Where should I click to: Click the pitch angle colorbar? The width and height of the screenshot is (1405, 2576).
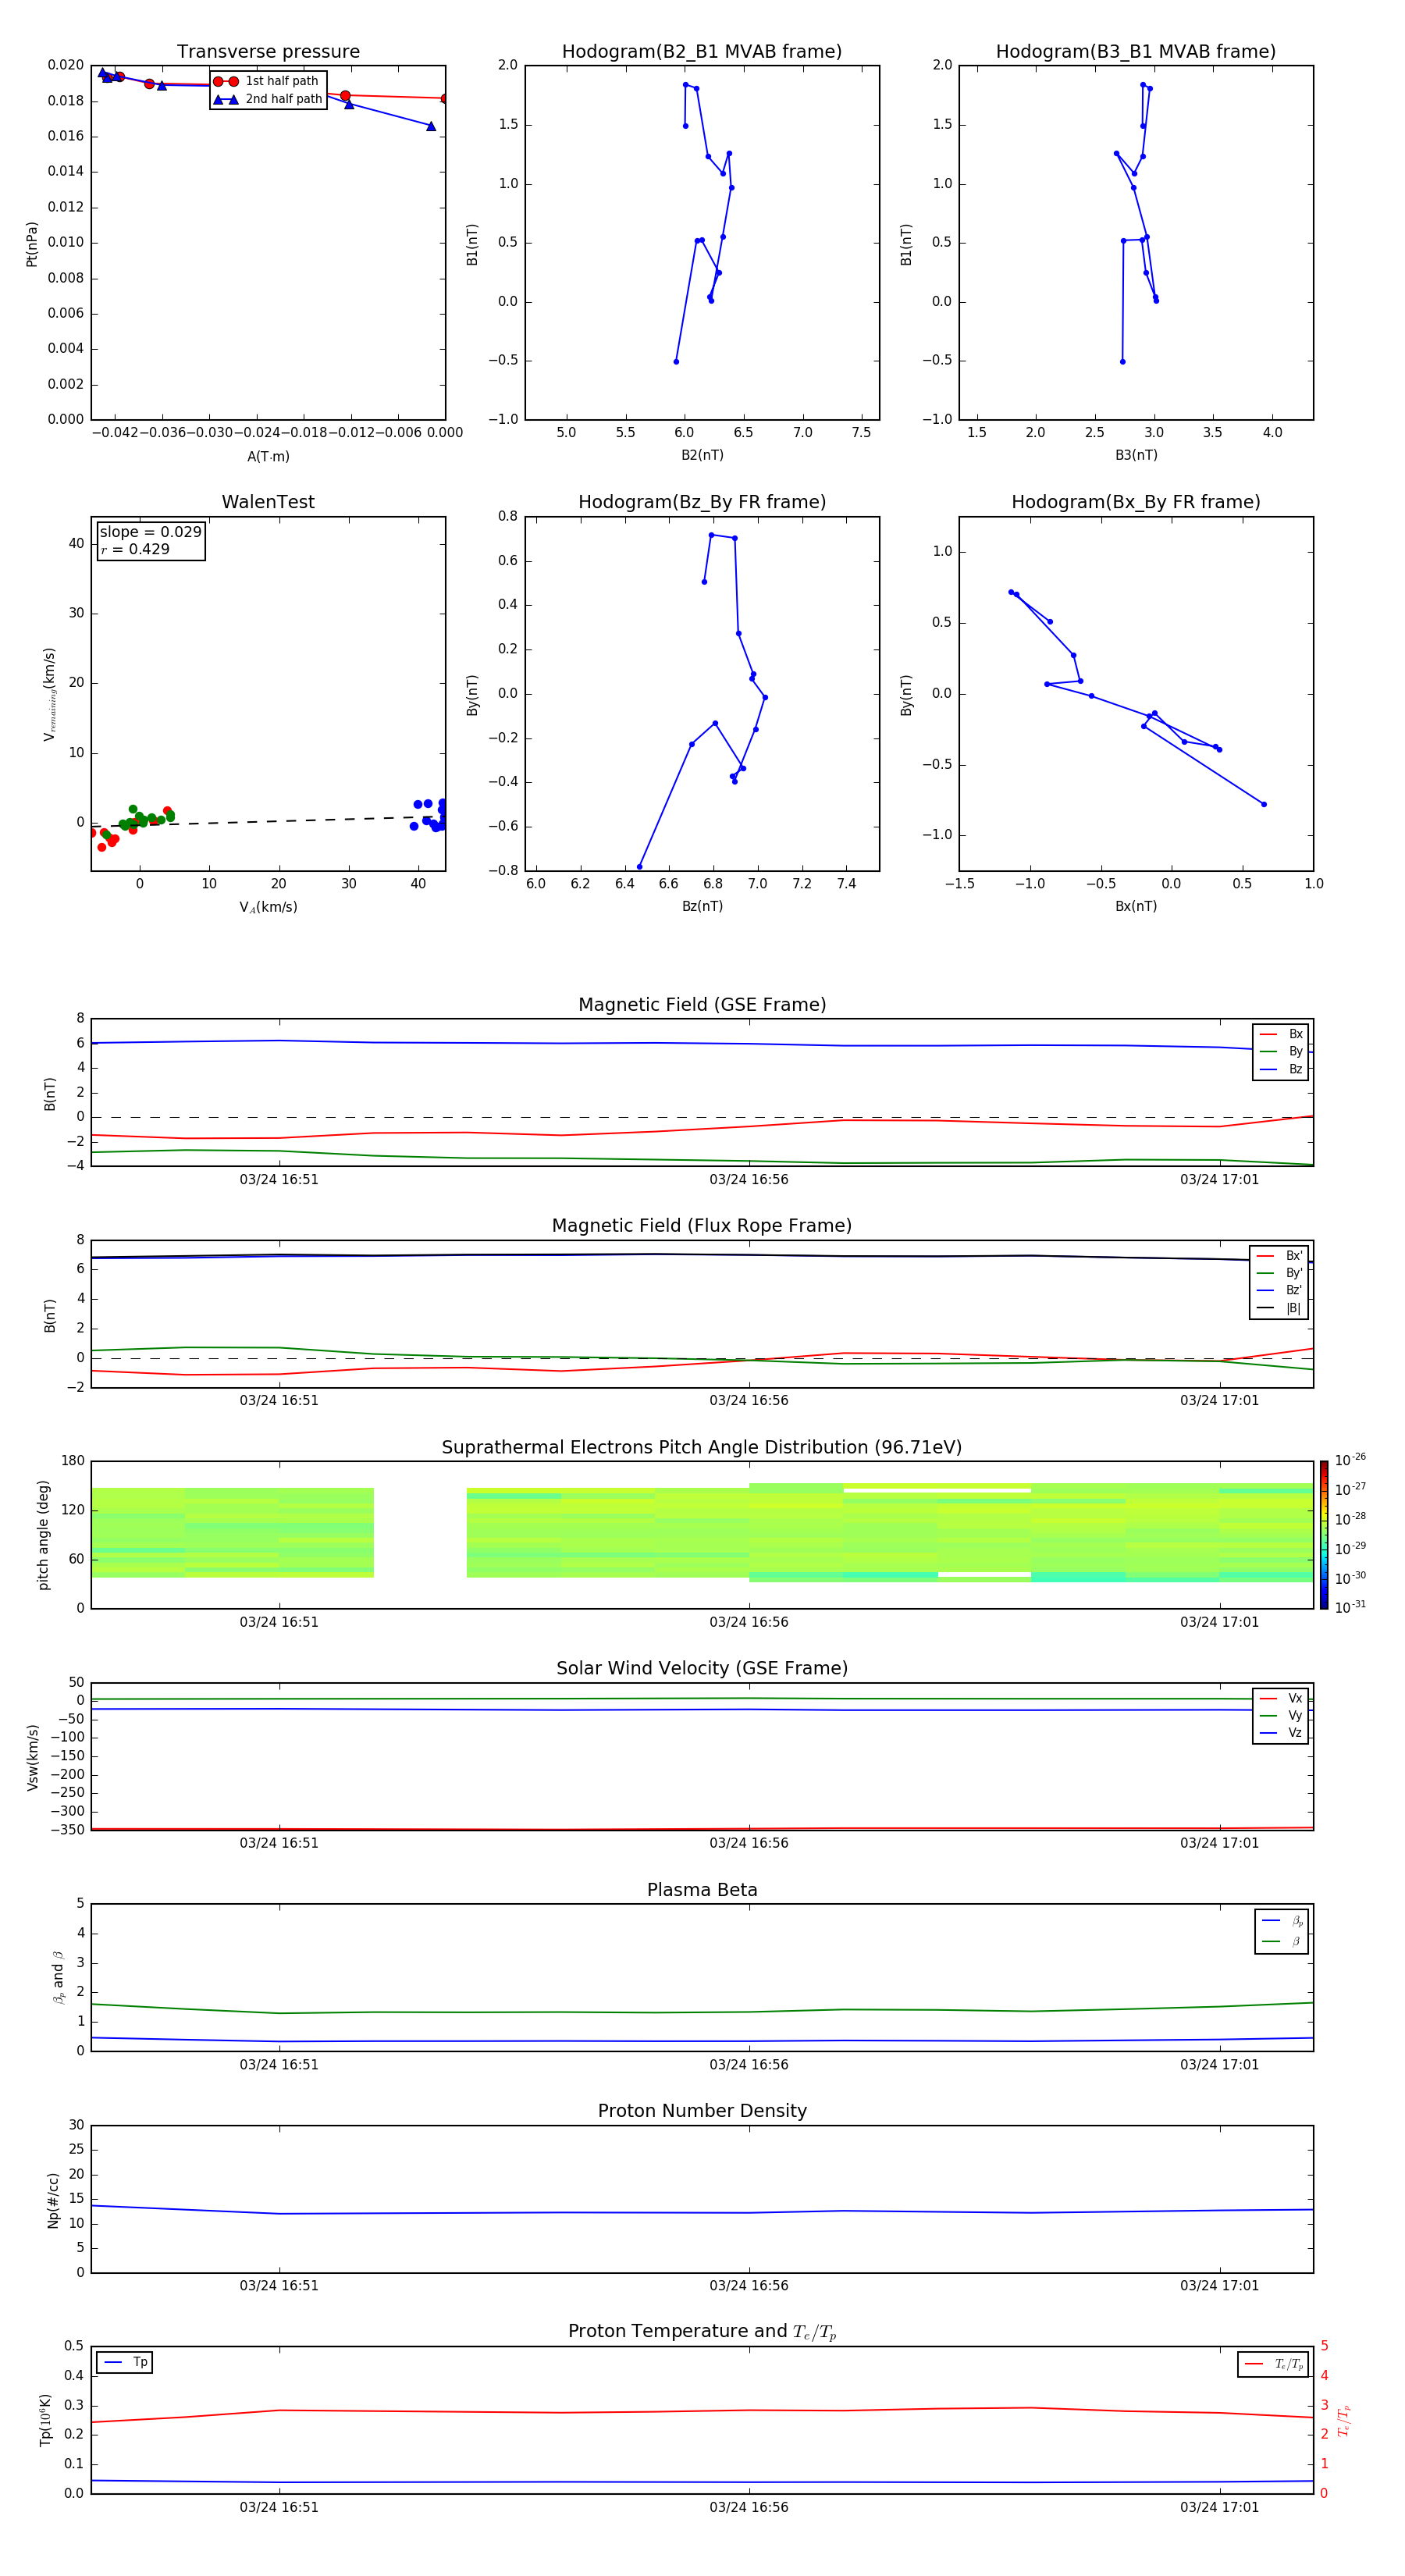[x=1324, y=1535]
